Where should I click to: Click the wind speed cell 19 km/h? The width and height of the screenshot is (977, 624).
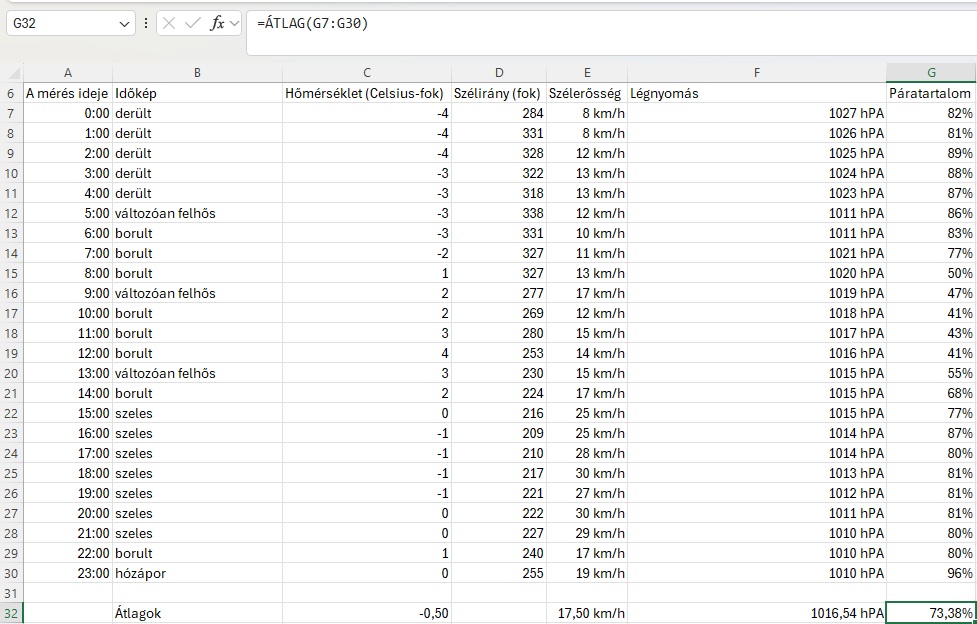tap(587, 574)
